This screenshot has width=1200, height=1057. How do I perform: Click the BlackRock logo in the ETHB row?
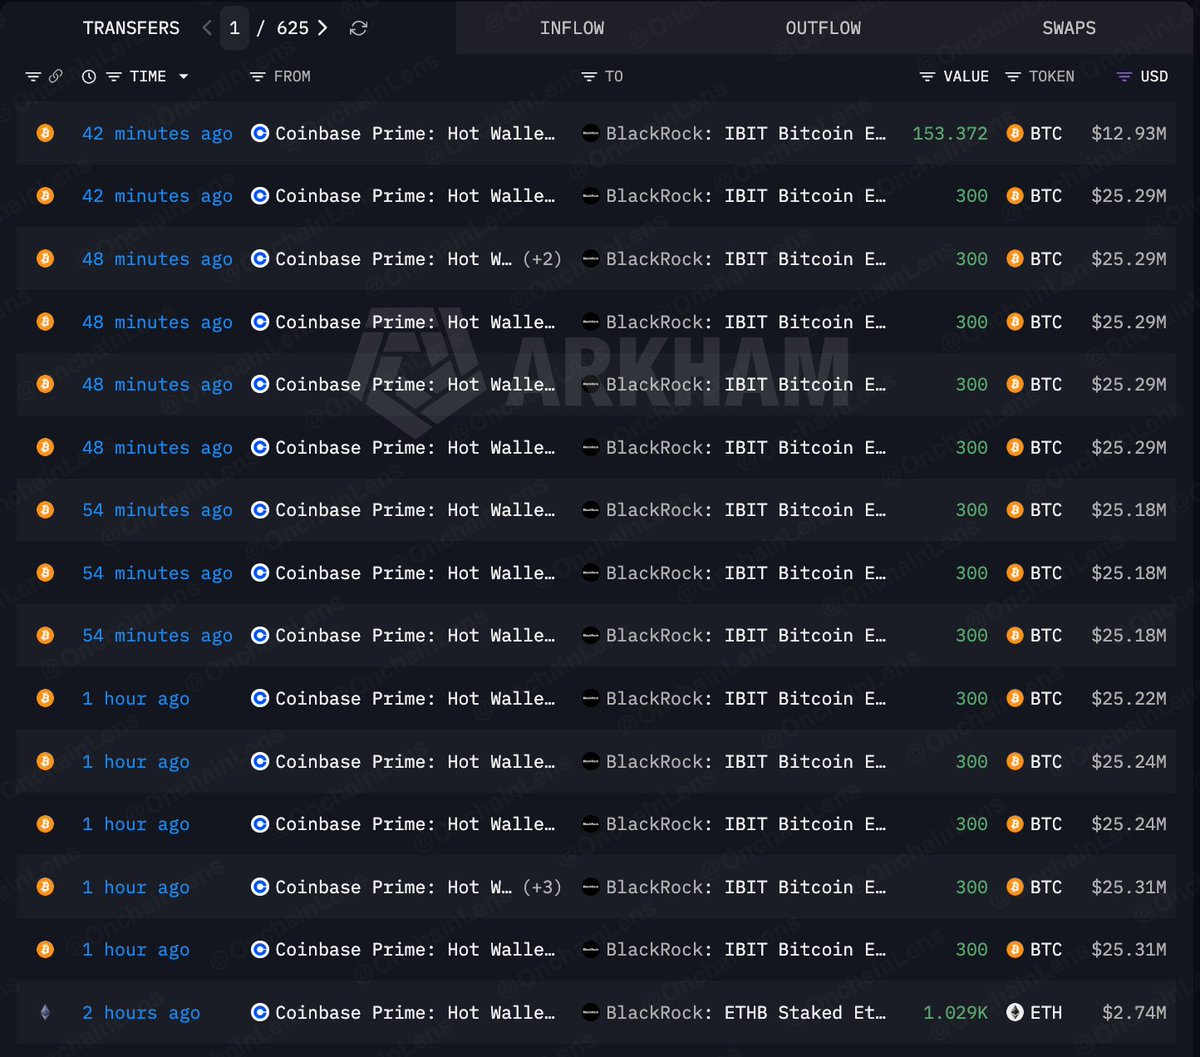click(x=591, y=1012)
